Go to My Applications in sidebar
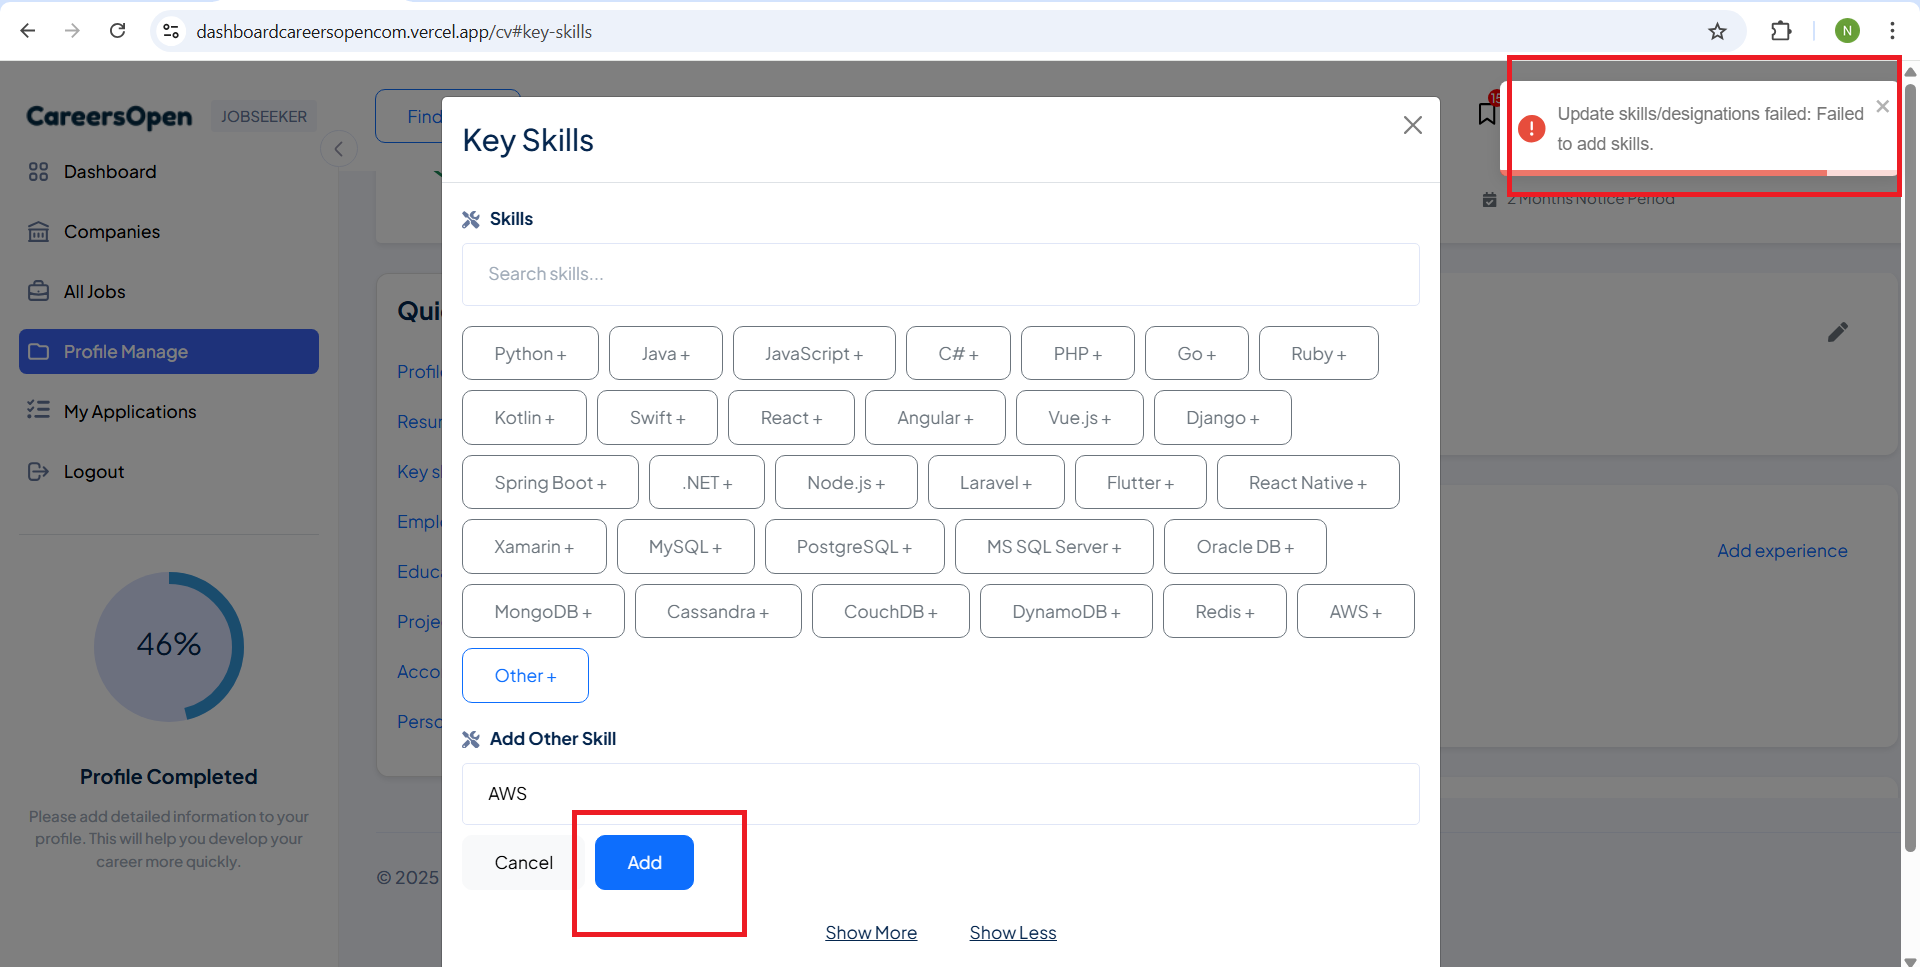 click(130, 412)
